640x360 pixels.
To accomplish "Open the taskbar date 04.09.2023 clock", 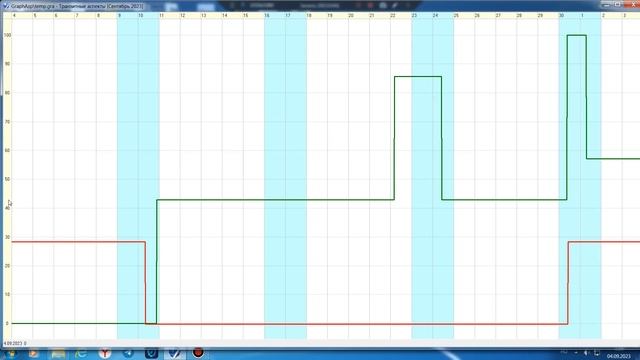I will 619,356.
